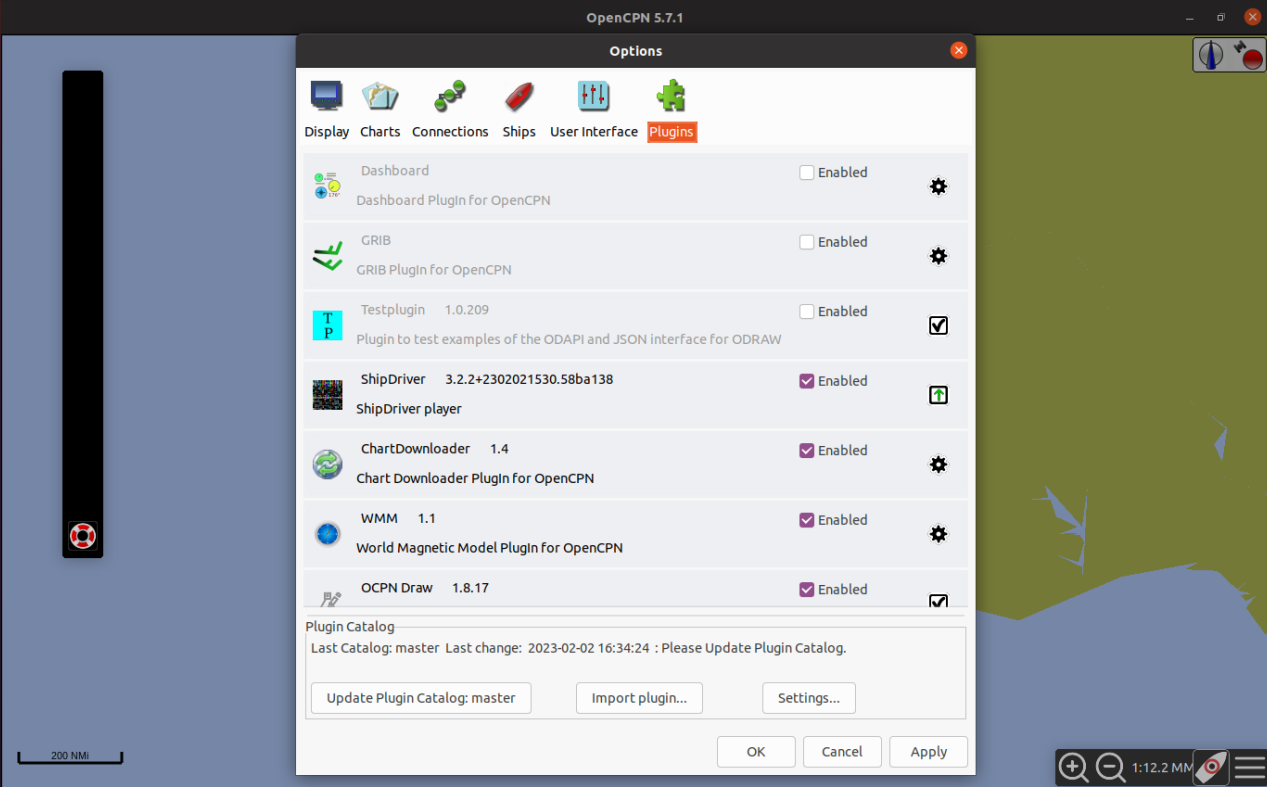This screenshot has width=1267, height=787.
Task: Close the Options dialog
Action: point(958,50)
